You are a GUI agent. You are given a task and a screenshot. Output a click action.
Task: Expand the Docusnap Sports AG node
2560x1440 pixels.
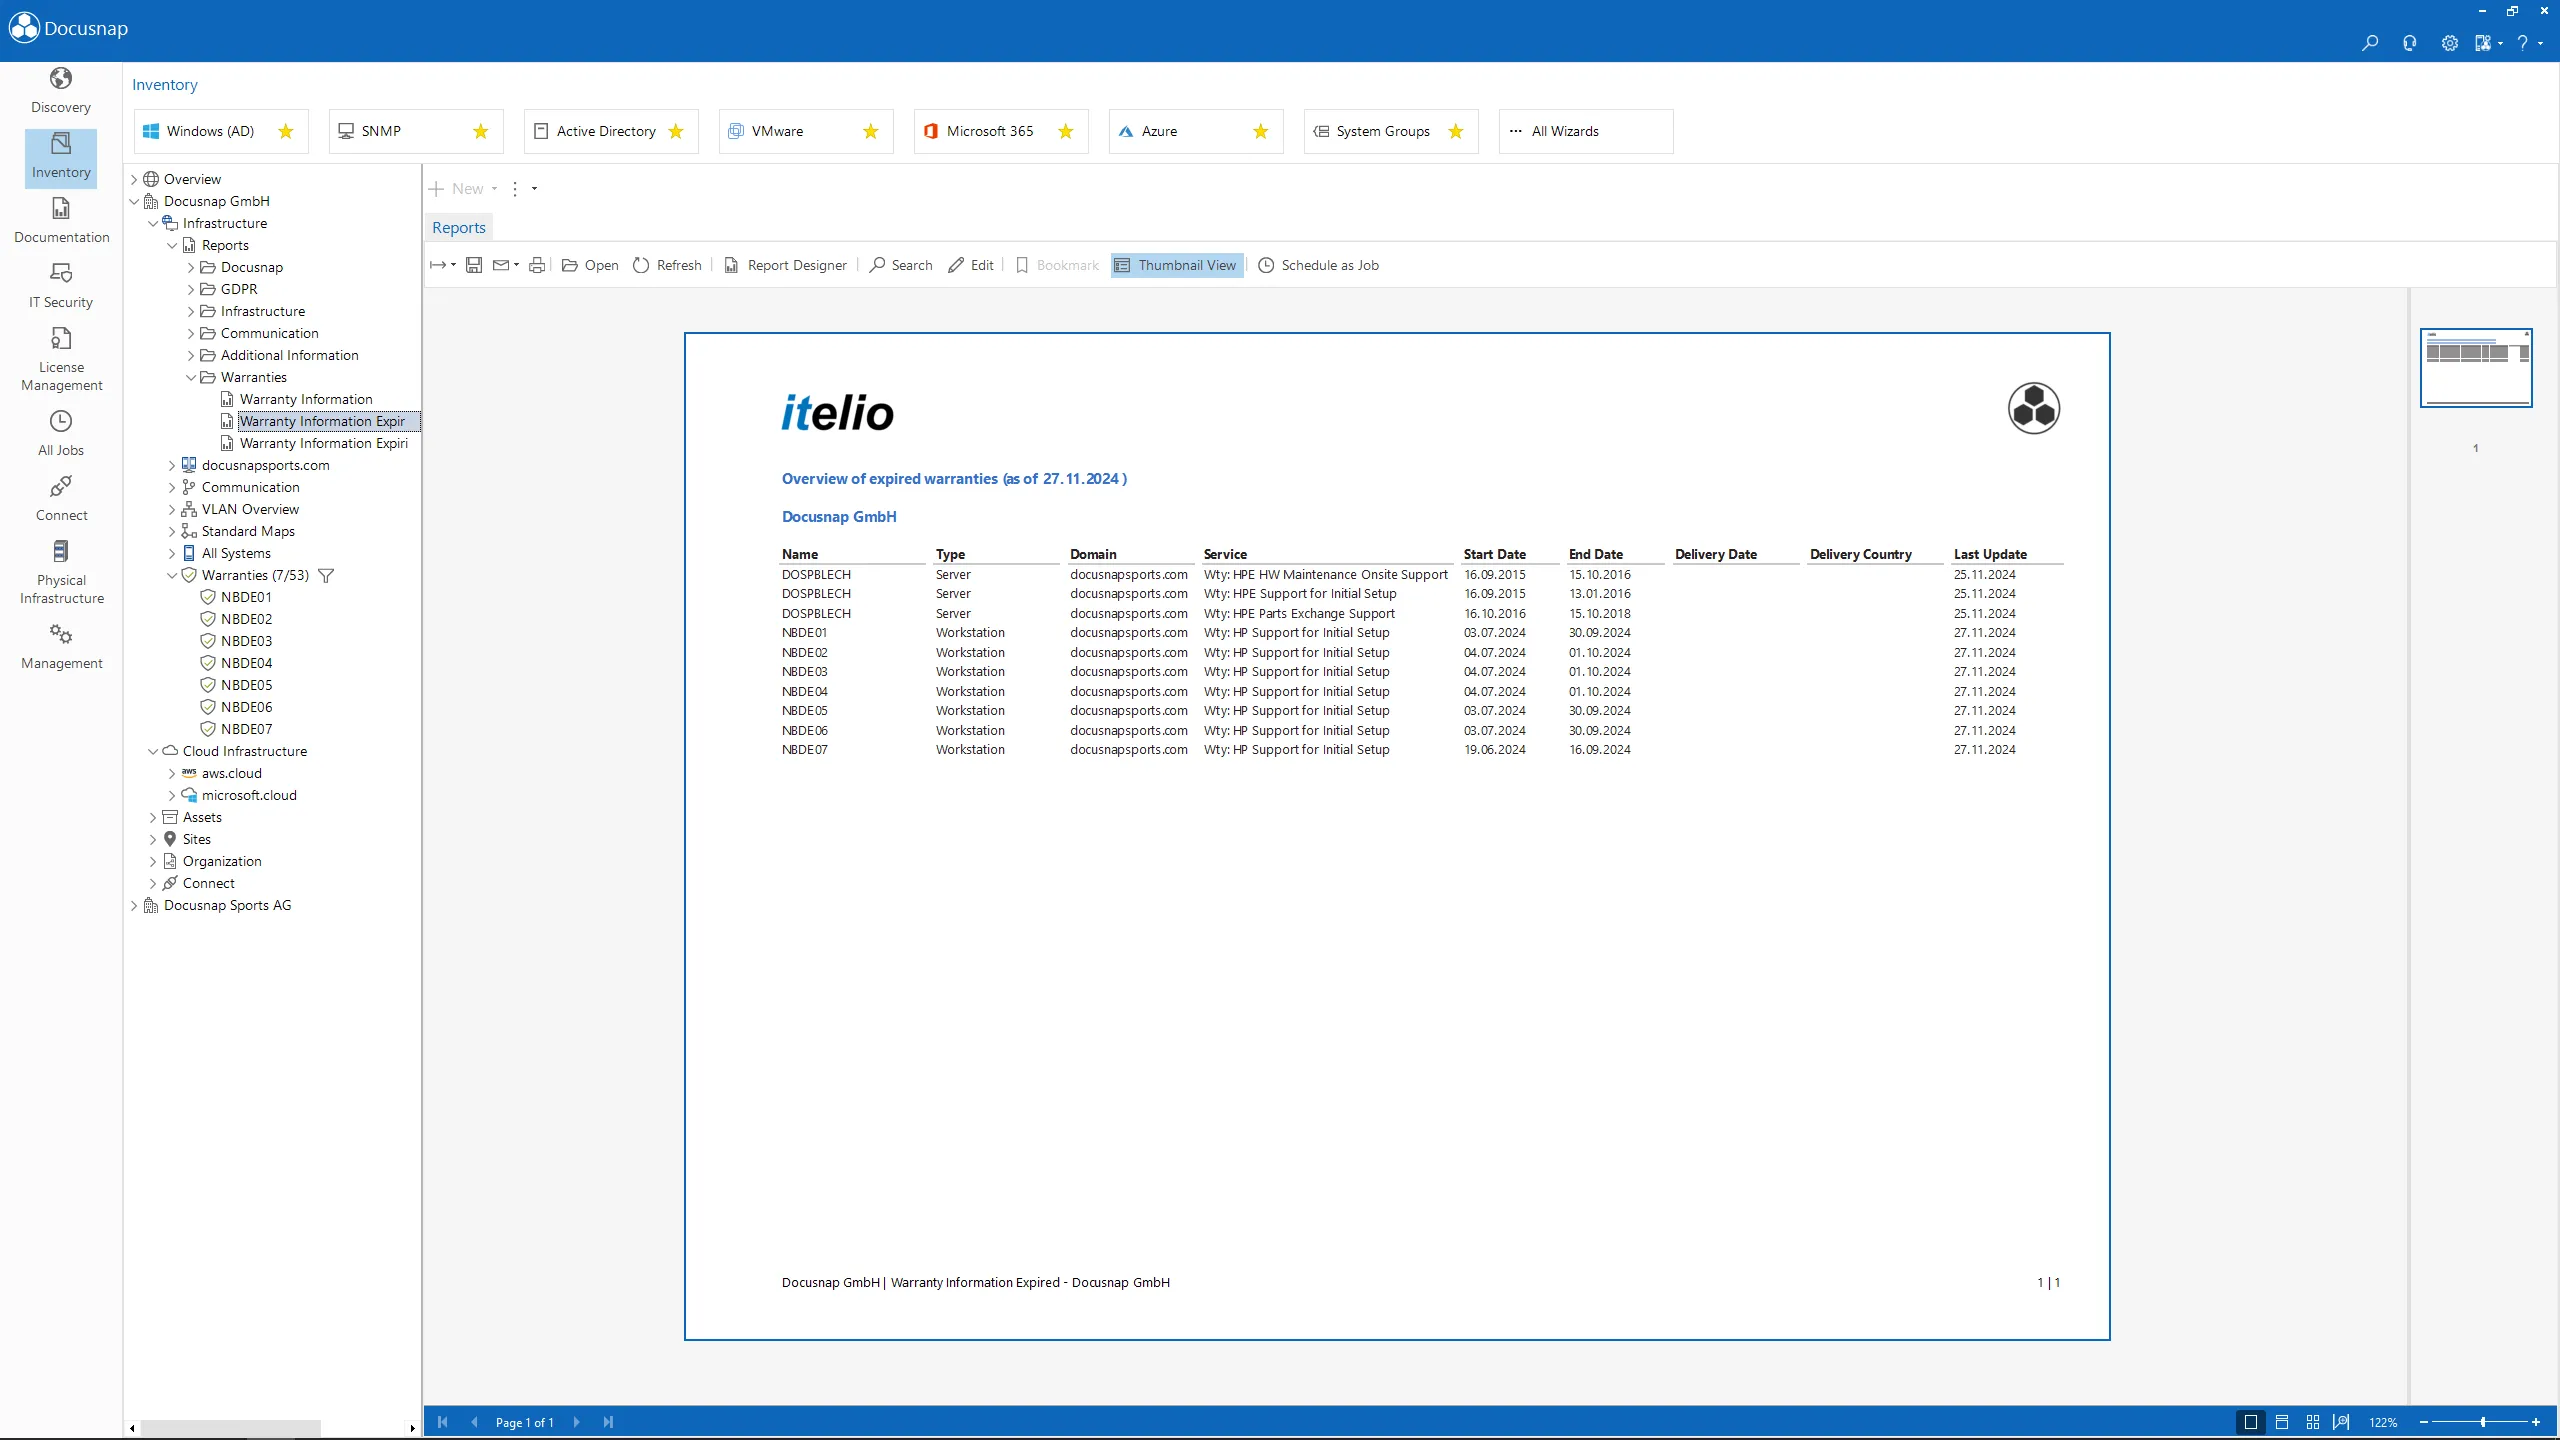coord(134,905)
